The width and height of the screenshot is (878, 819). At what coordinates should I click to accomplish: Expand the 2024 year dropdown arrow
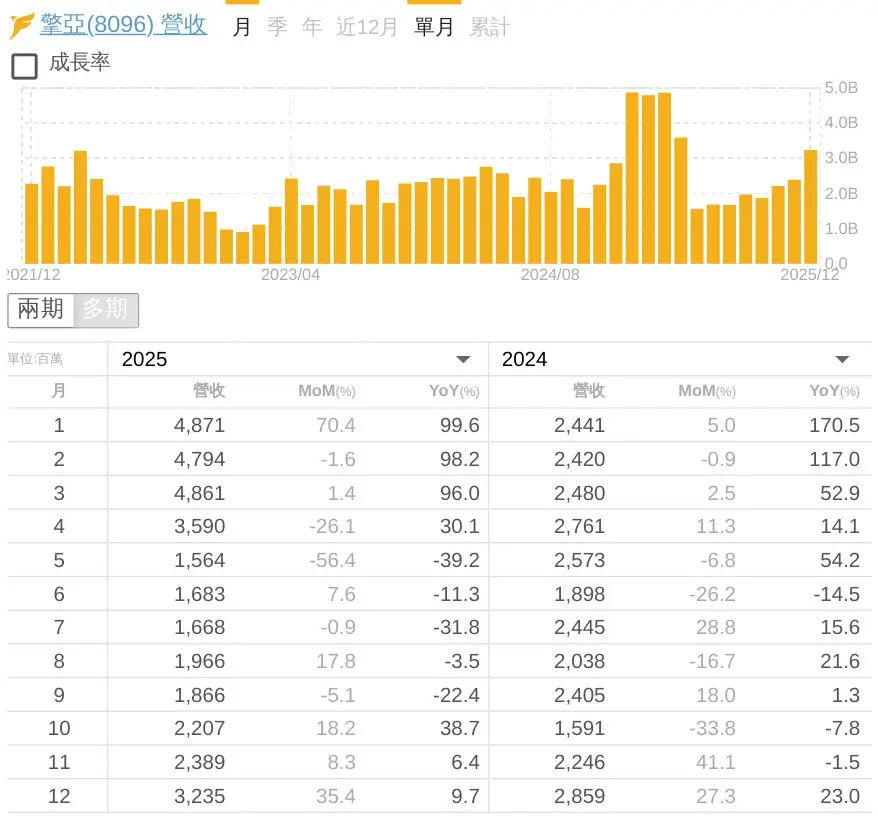pos(842,360)
